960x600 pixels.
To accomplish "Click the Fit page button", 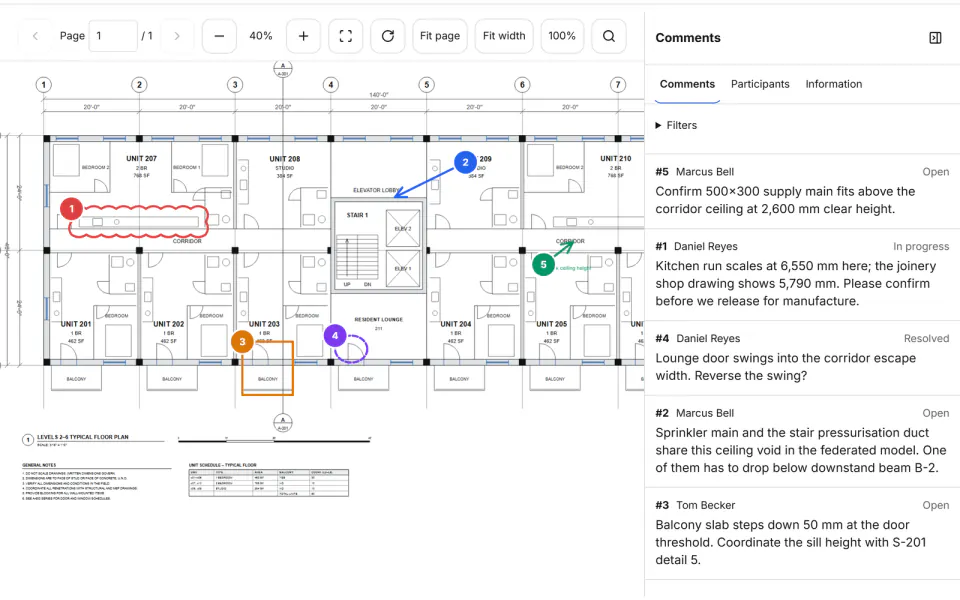I will [440, 36].
